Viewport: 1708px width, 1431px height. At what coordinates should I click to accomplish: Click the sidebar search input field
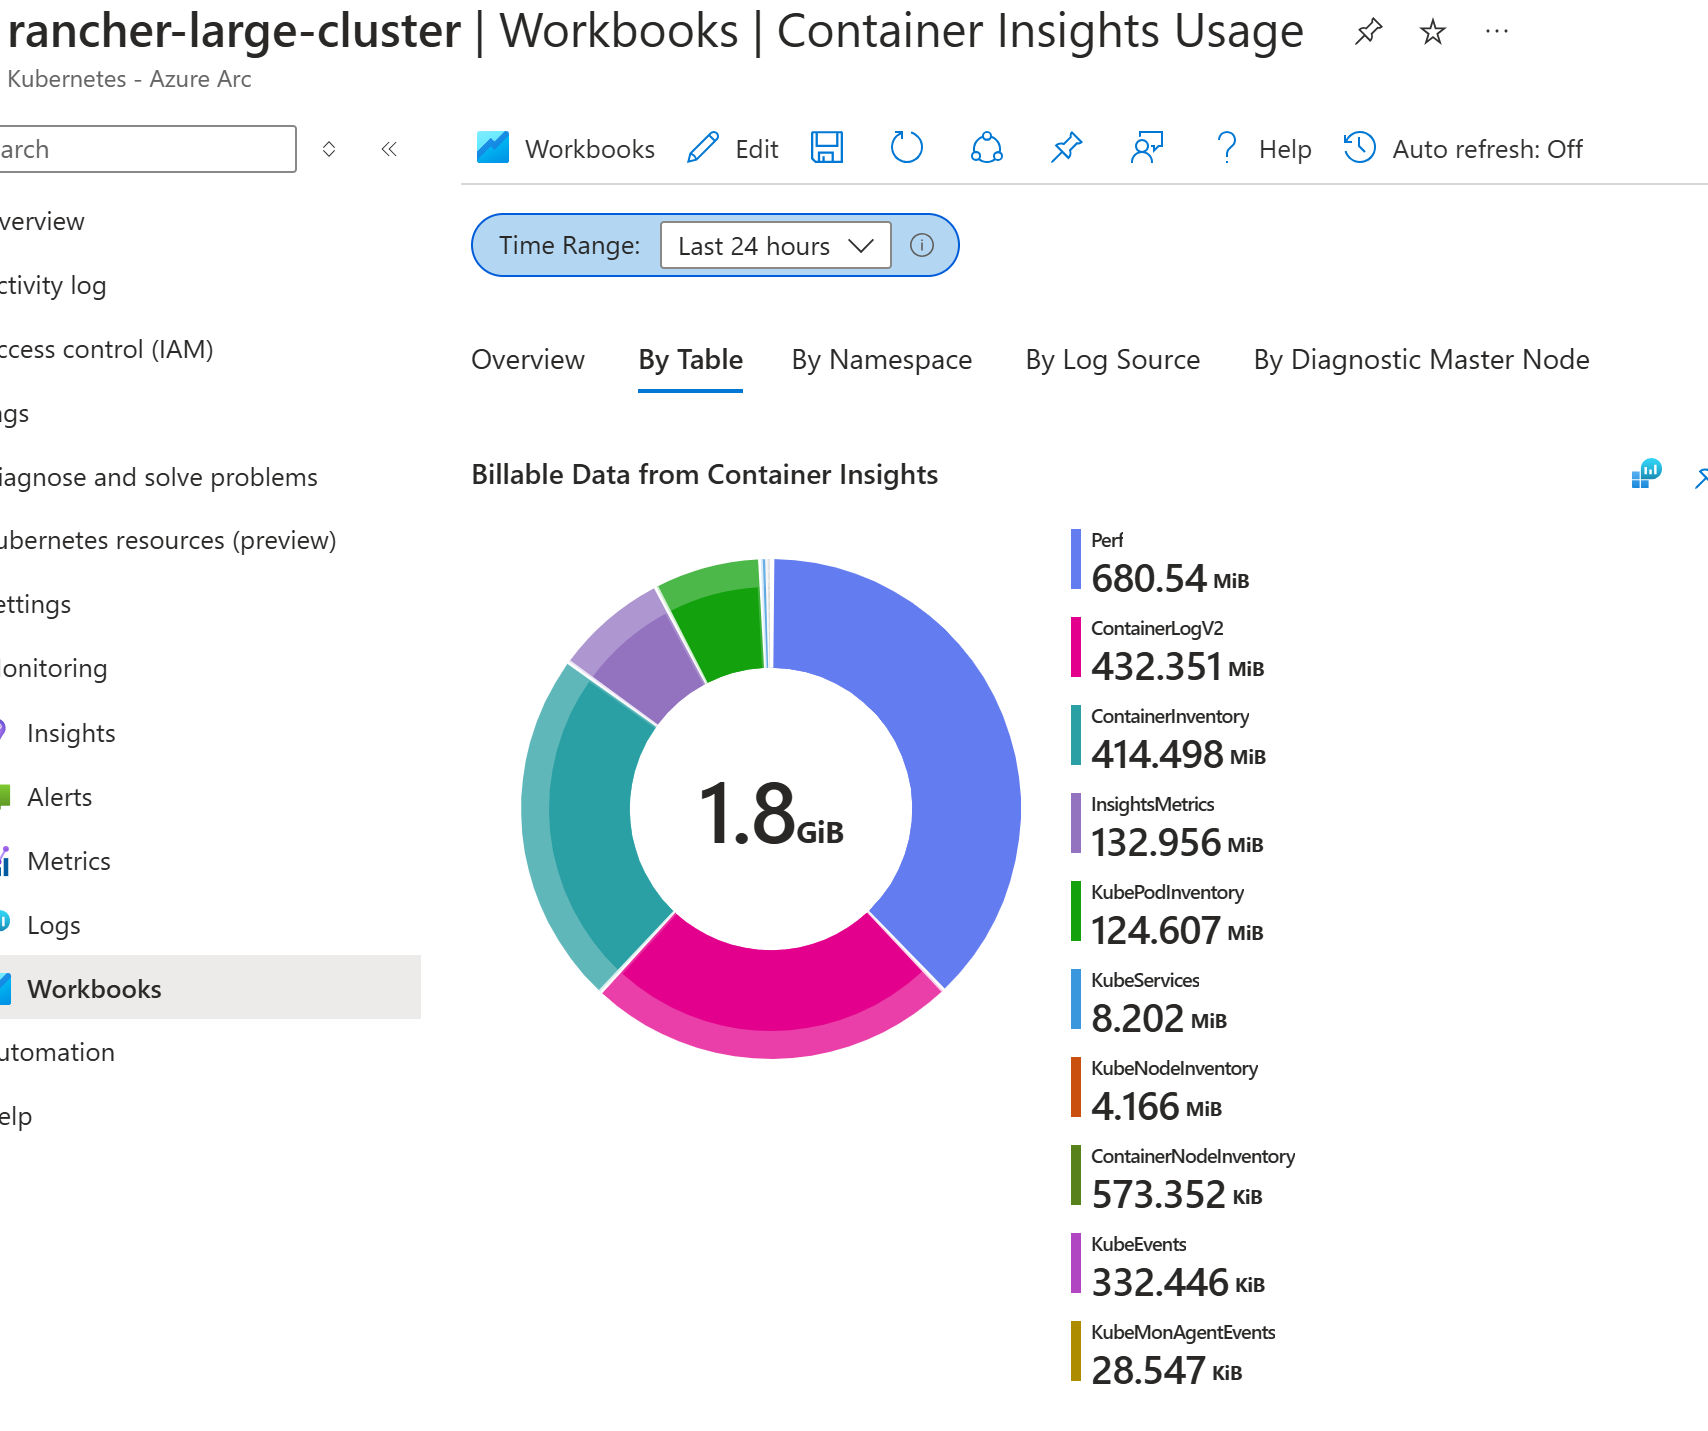pos(145,149)
